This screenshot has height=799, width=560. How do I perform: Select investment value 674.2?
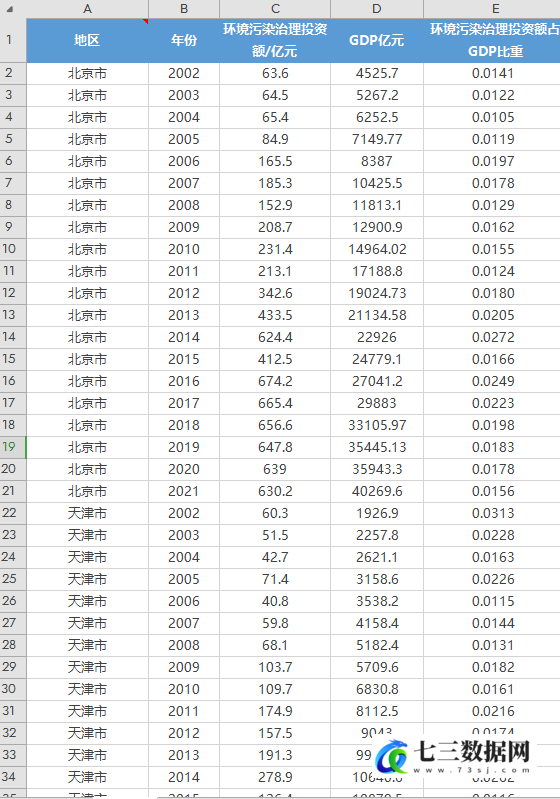pos(275,381)
